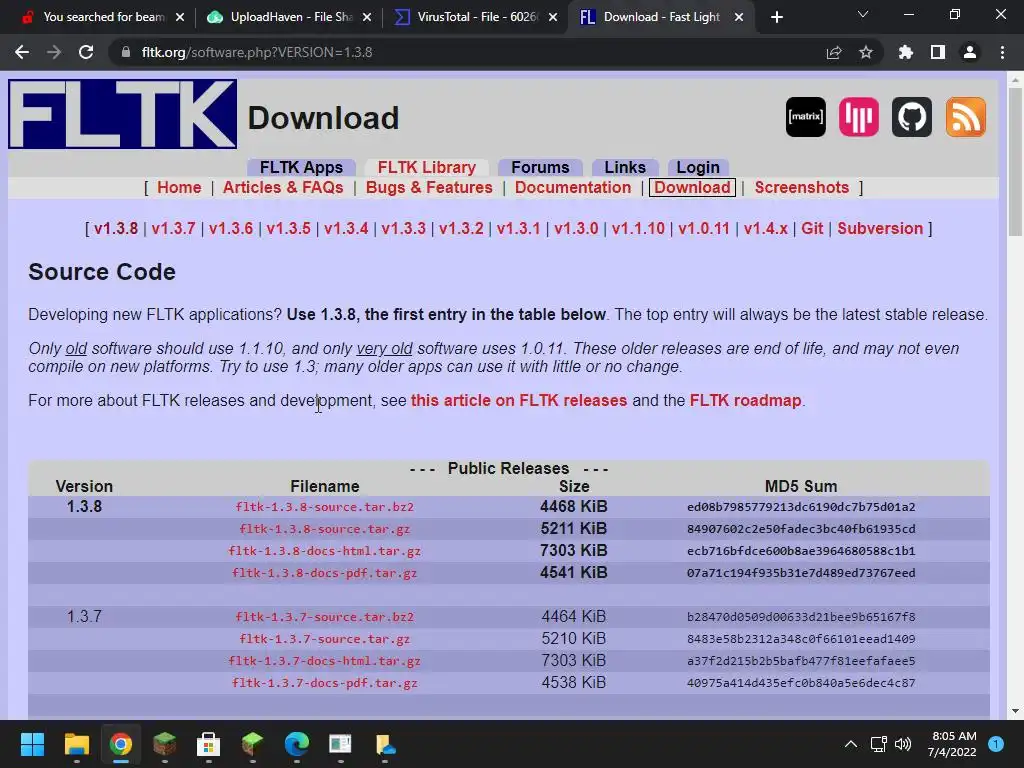This screenshot has height=768, width=1024.
Task: Bookmark this page with the star icon
Action: coord(866,52)
